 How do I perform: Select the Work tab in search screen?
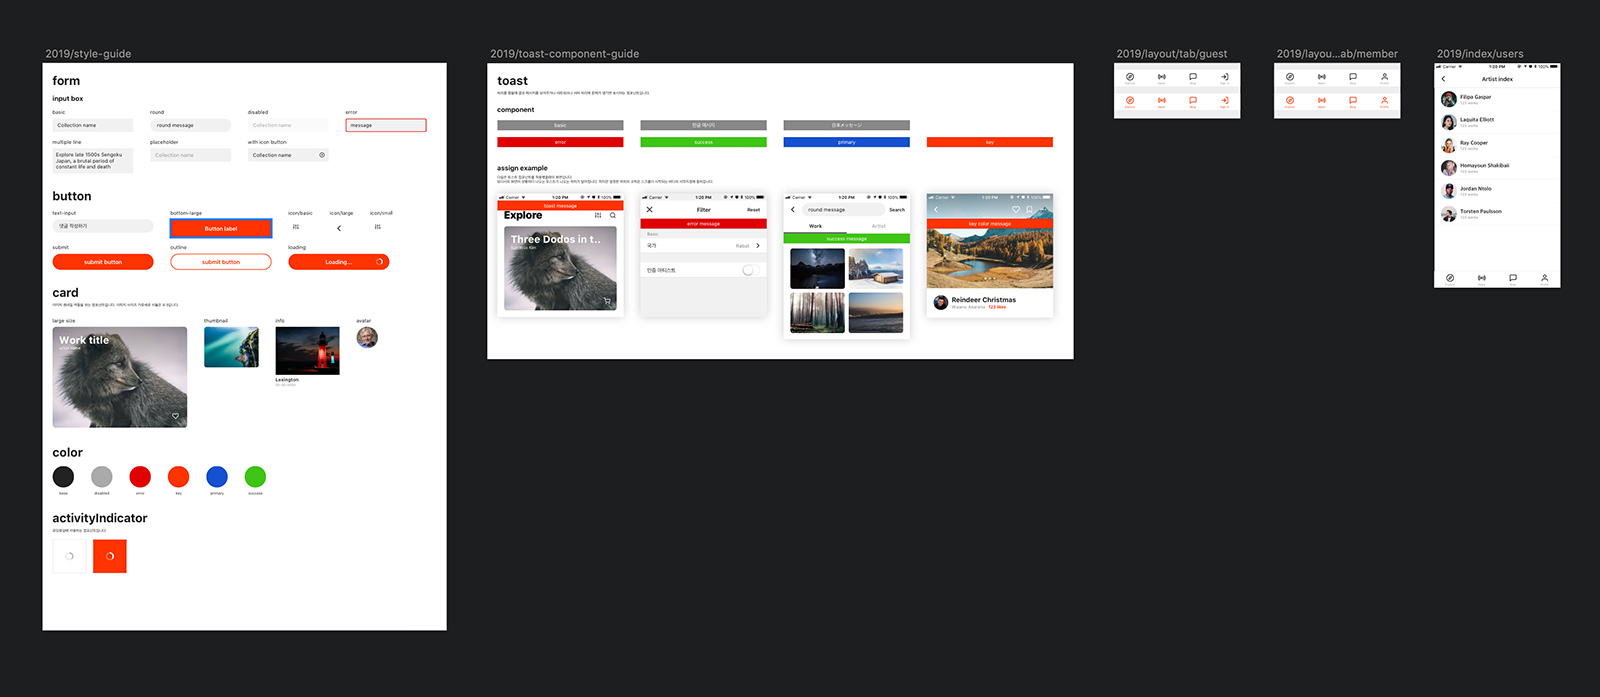coord(815,226)
